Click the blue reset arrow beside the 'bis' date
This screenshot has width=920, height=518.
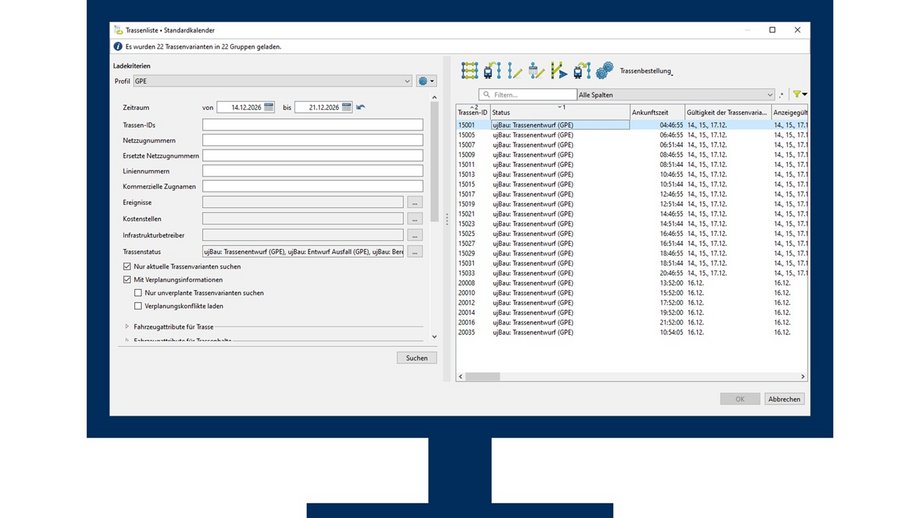point(360,107)
